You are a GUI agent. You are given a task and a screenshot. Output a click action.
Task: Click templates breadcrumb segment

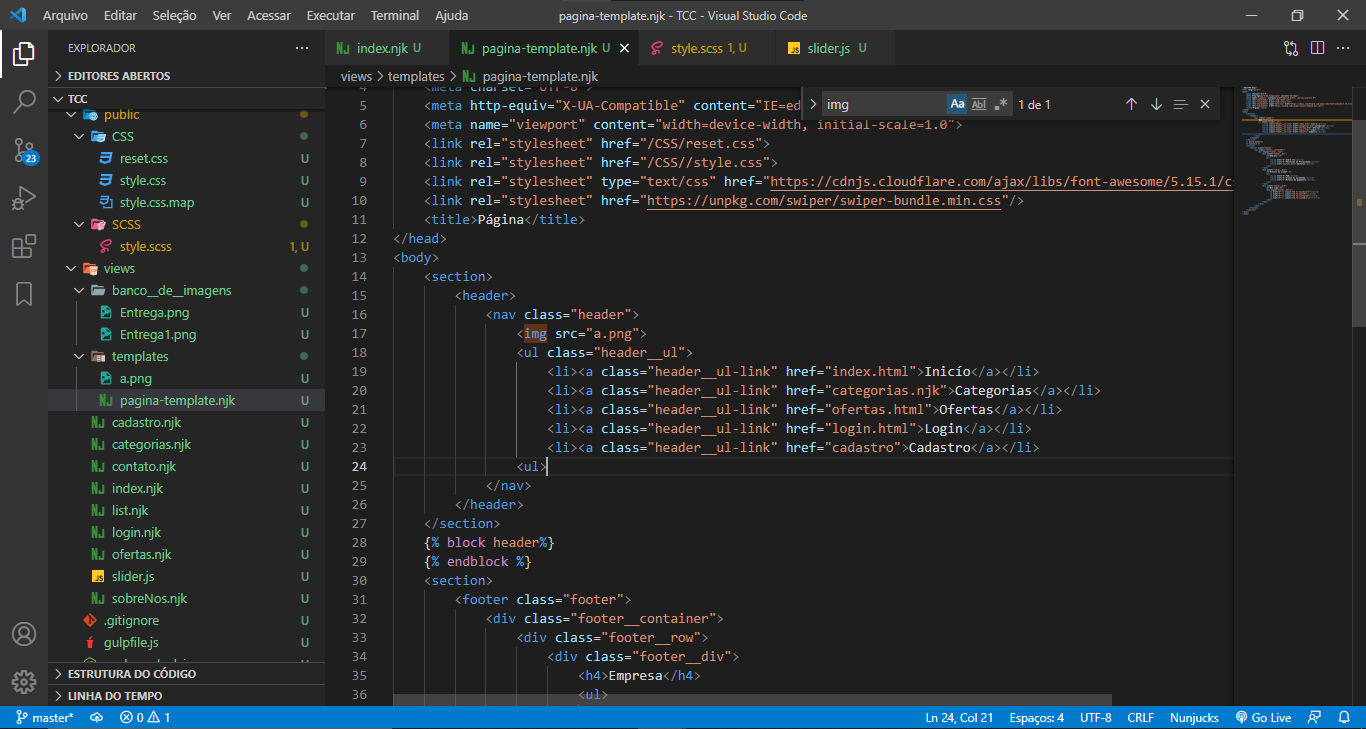[x=416, y=76]
